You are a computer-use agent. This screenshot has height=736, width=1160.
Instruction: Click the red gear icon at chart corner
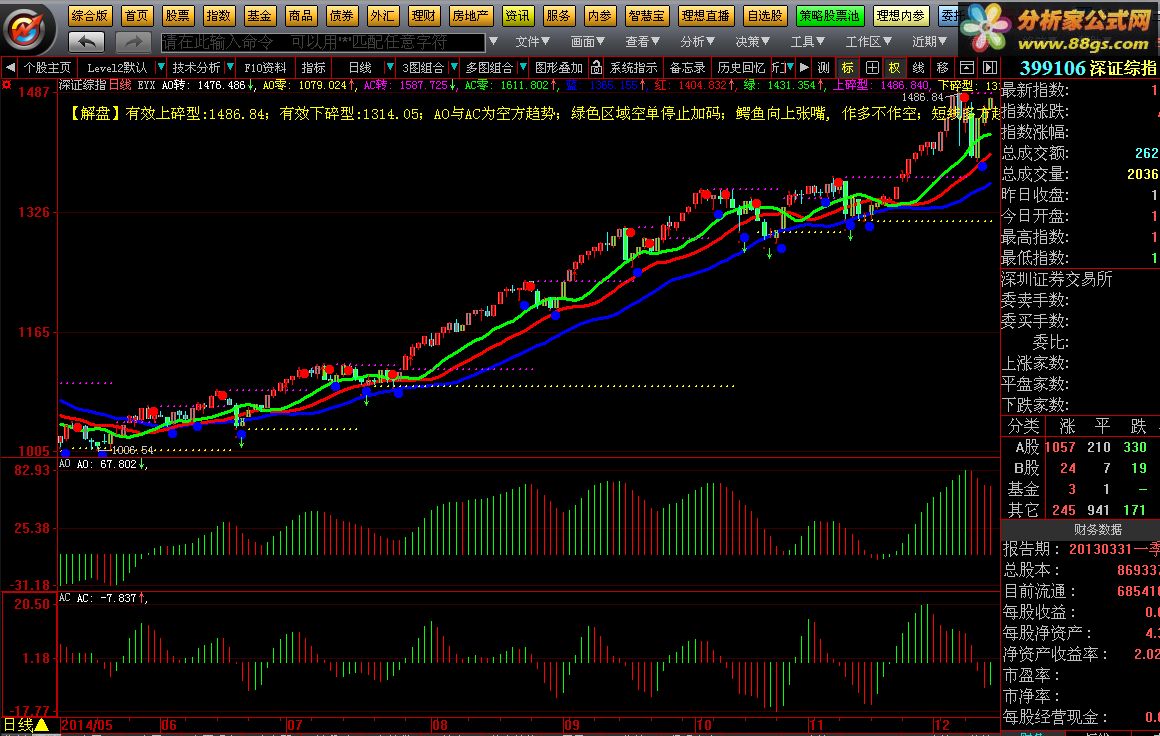click(x=7, y=85)
